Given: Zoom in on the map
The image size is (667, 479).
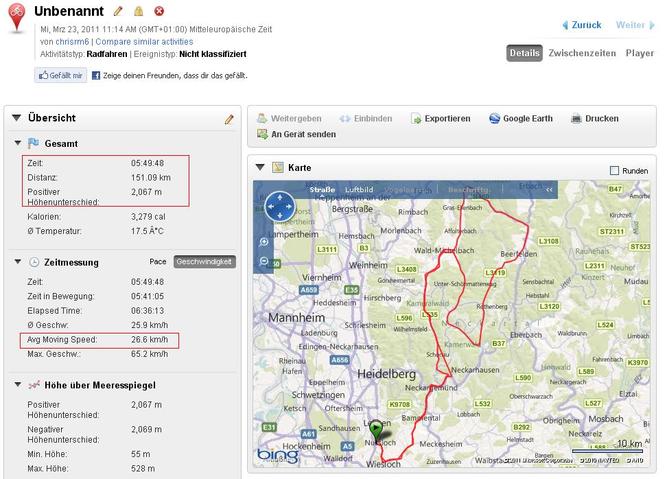Looking at the screenshot, I should point(263,243).
